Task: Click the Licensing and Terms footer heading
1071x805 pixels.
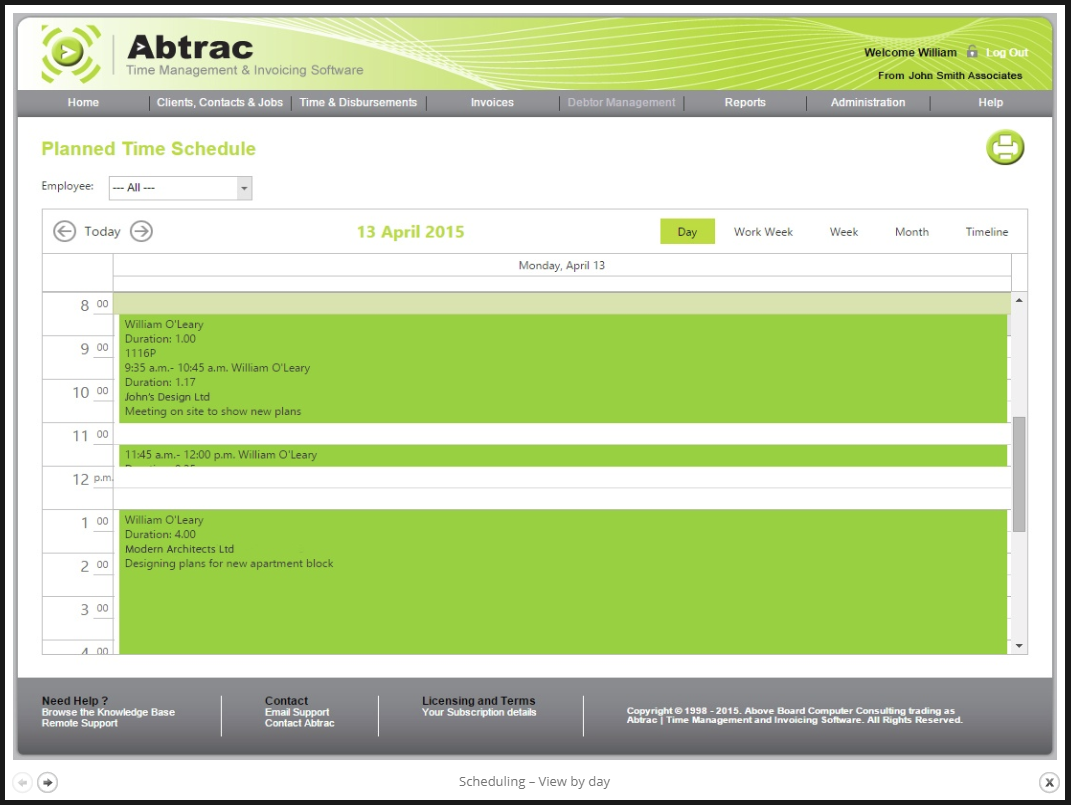Action: [x=478, y=701]
